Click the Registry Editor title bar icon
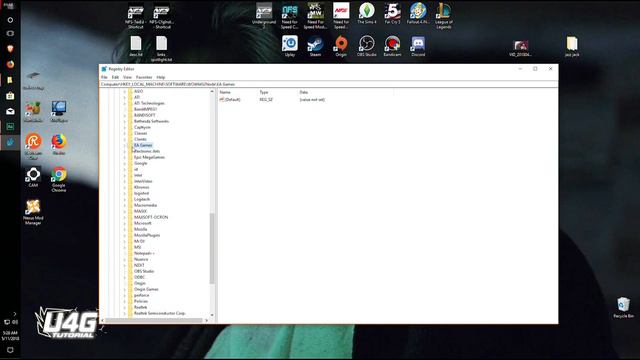Image resolution: width=640 pixels, height=360 pixels. click(x=104, y=69)
